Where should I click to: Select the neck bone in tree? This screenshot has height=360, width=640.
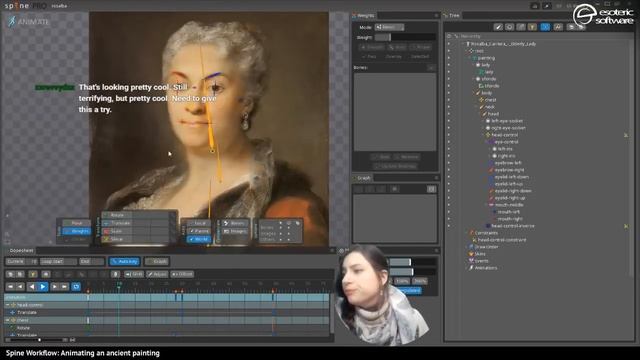pyautogui.click(x=488, y=107)
